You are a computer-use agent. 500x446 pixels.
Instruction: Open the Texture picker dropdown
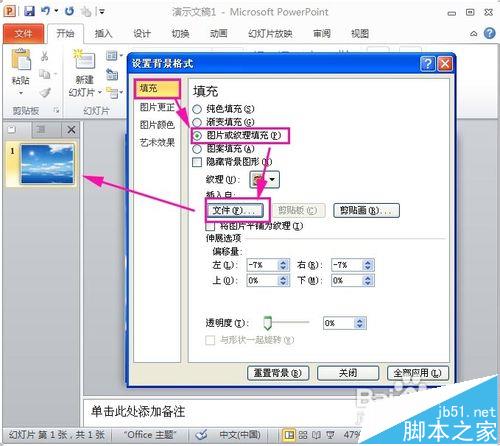pyautogui.click(x=264, y=180)
